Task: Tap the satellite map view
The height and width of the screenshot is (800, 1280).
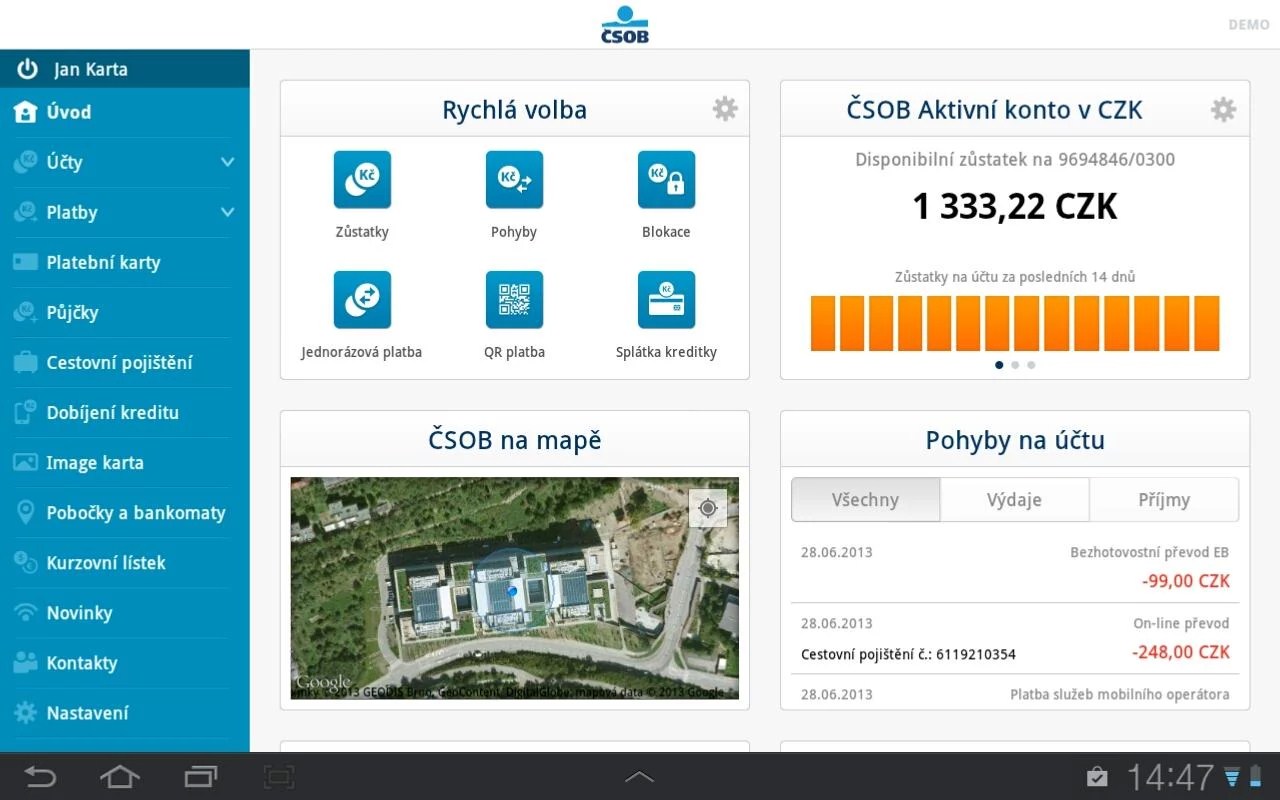Action: [515, 588]
